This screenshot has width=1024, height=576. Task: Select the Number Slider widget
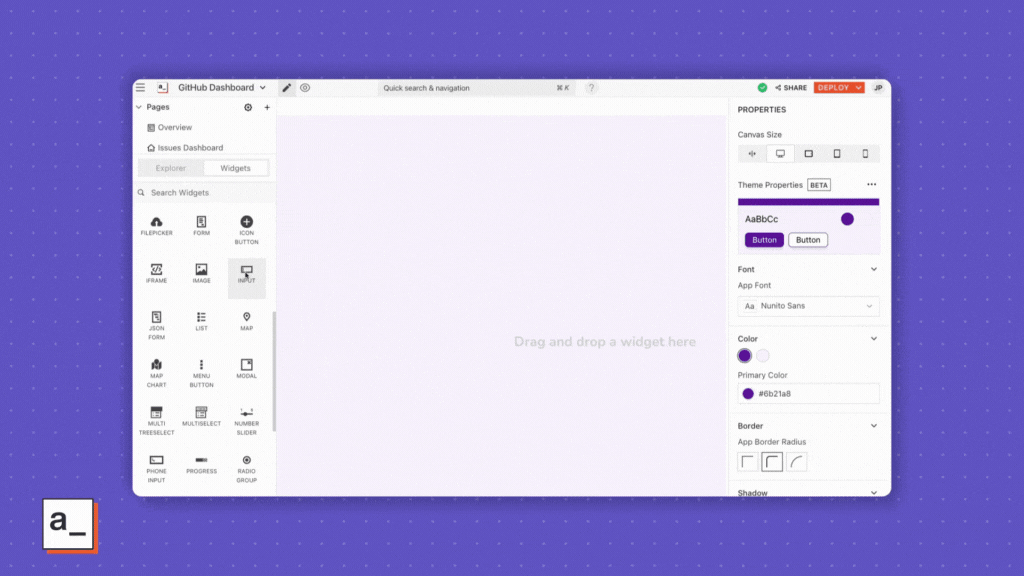tap(246, 417)
